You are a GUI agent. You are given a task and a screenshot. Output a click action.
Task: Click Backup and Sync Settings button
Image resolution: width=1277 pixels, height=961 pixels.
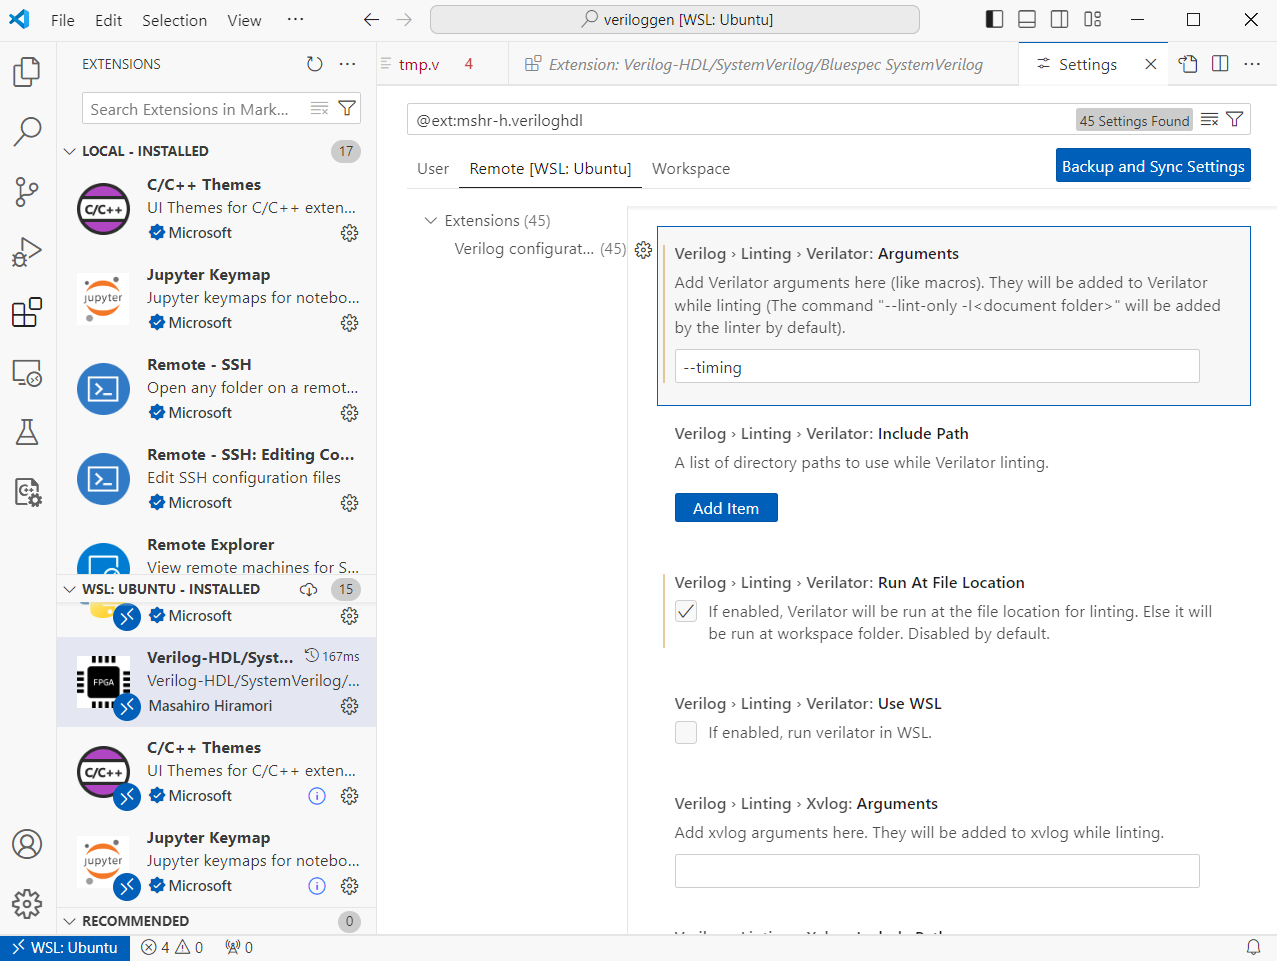click(1153, 166)
